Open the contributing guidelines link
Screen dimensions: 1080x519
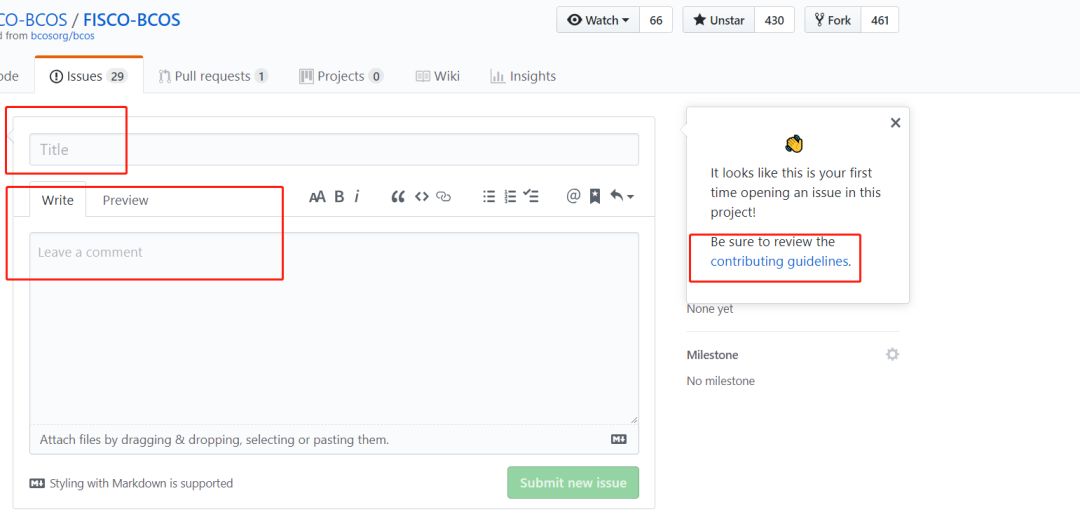click(x=779, y=262)
